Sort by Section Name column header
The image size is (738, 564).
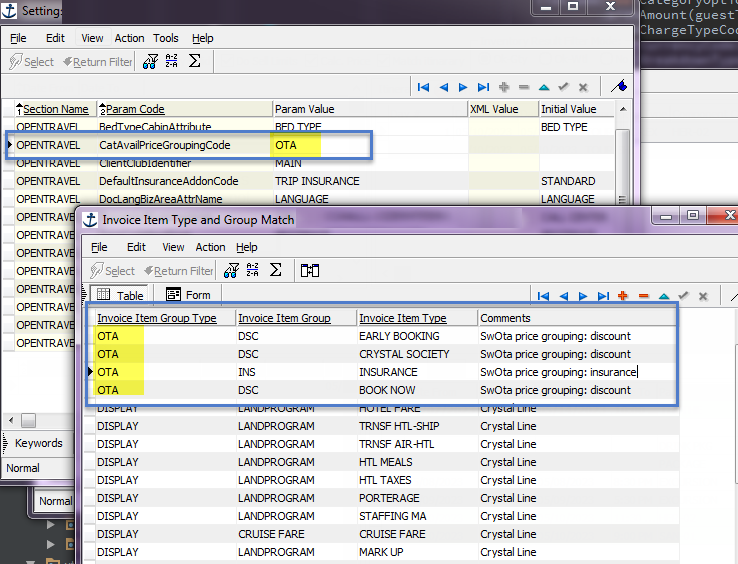[x=54, y=109]
